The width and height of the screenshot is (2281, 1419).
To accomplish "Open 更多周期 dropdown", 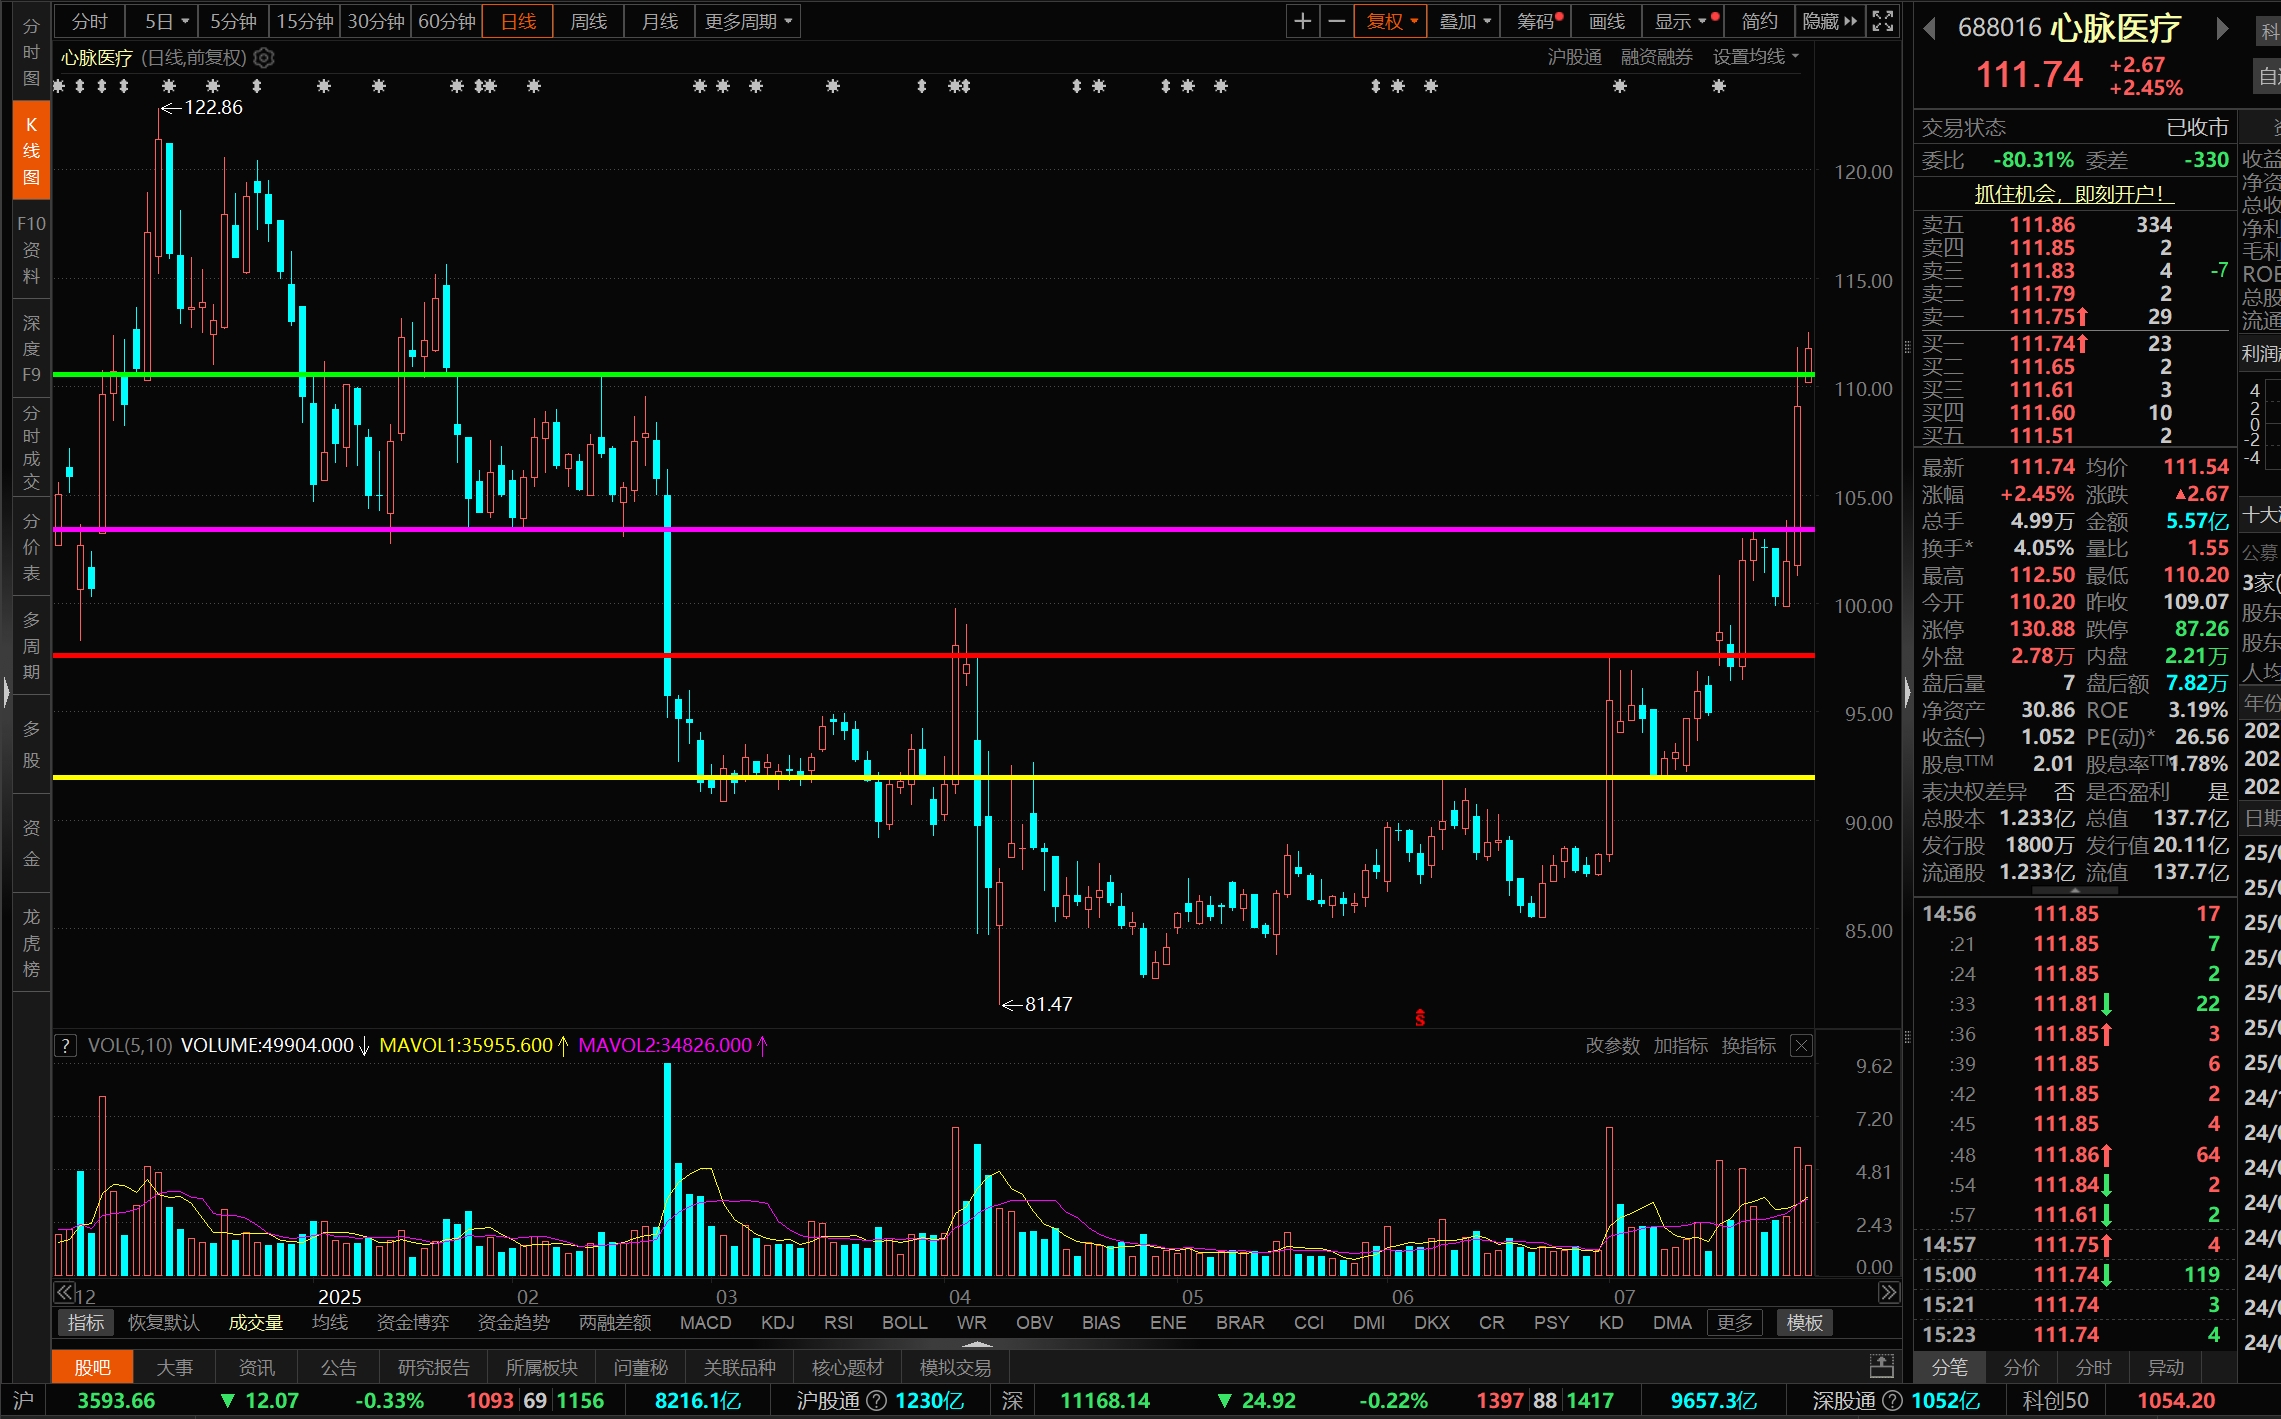I will point(748,21).
